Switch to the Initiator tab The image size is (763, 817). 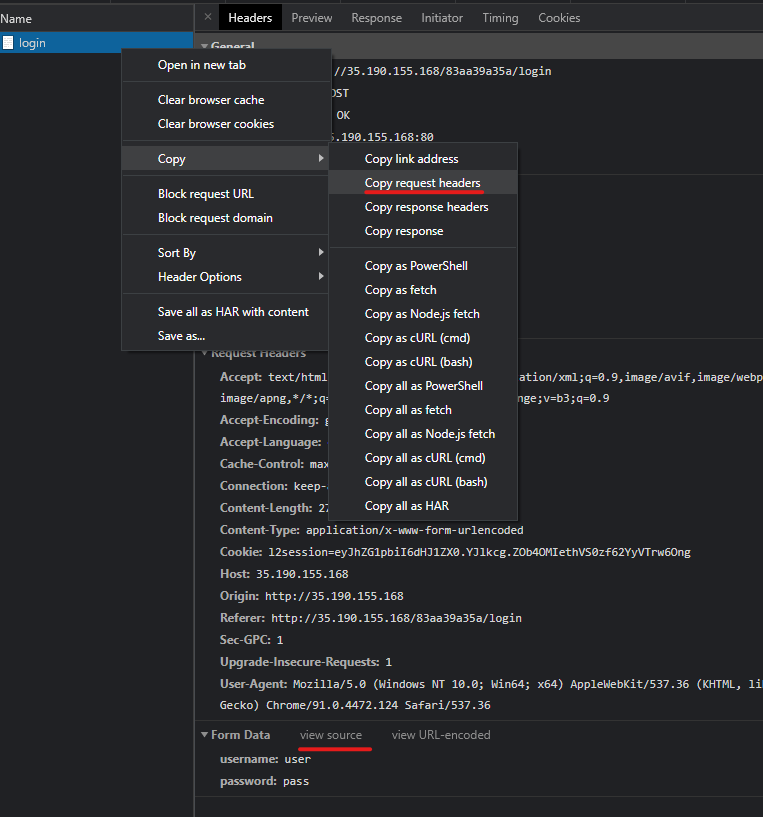441,18
